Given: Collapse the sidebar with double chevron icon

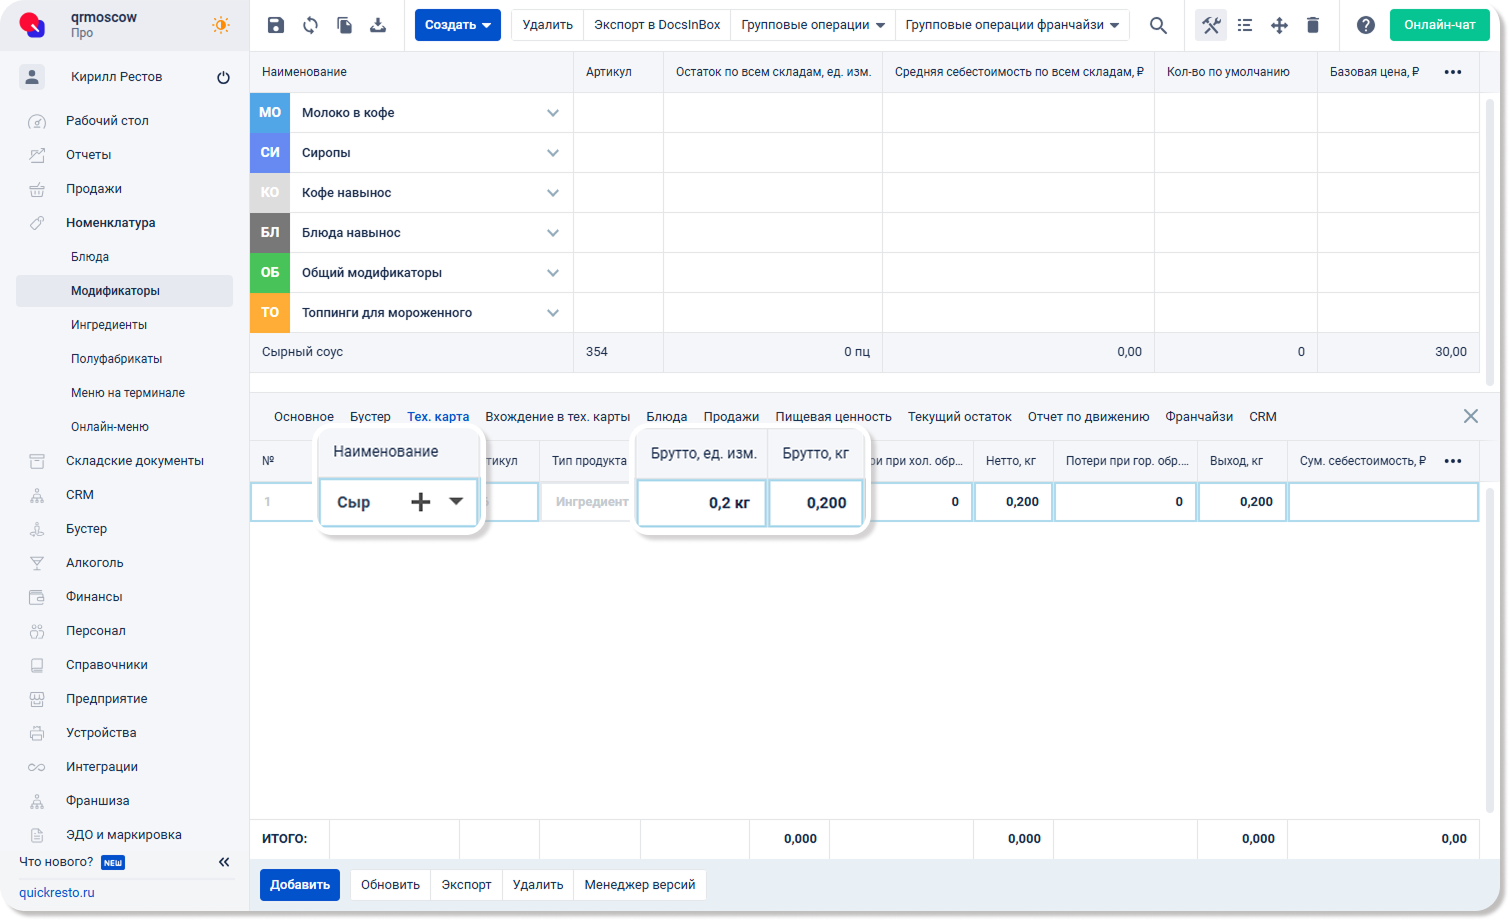Looking at the screenshot, I should pyautogui.click(x=224, y=862).
